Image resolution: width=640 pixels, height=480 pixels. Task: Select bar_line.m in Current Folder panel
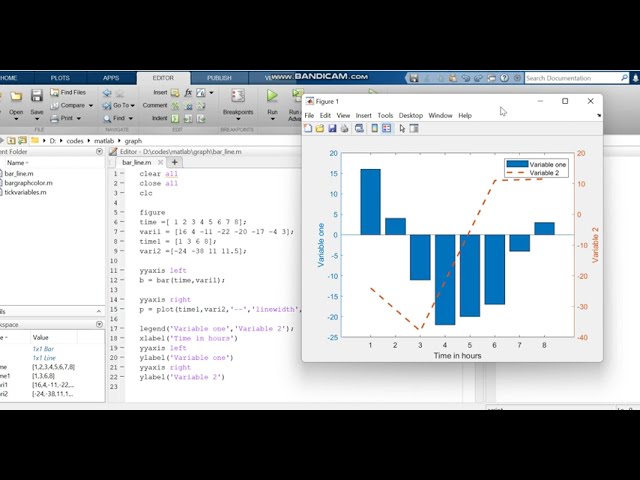coord(19,173)
